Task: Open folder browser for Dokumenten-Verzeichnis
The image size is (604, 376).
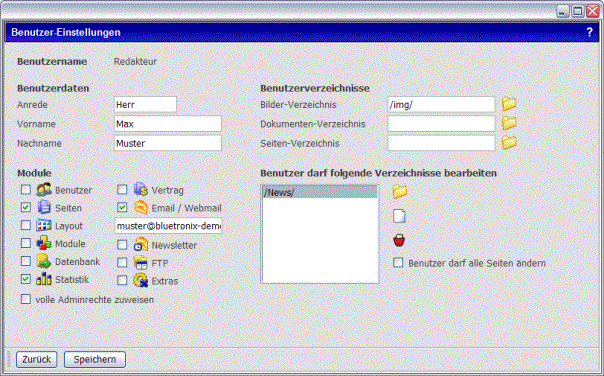Action: click(x=509, y=123)
